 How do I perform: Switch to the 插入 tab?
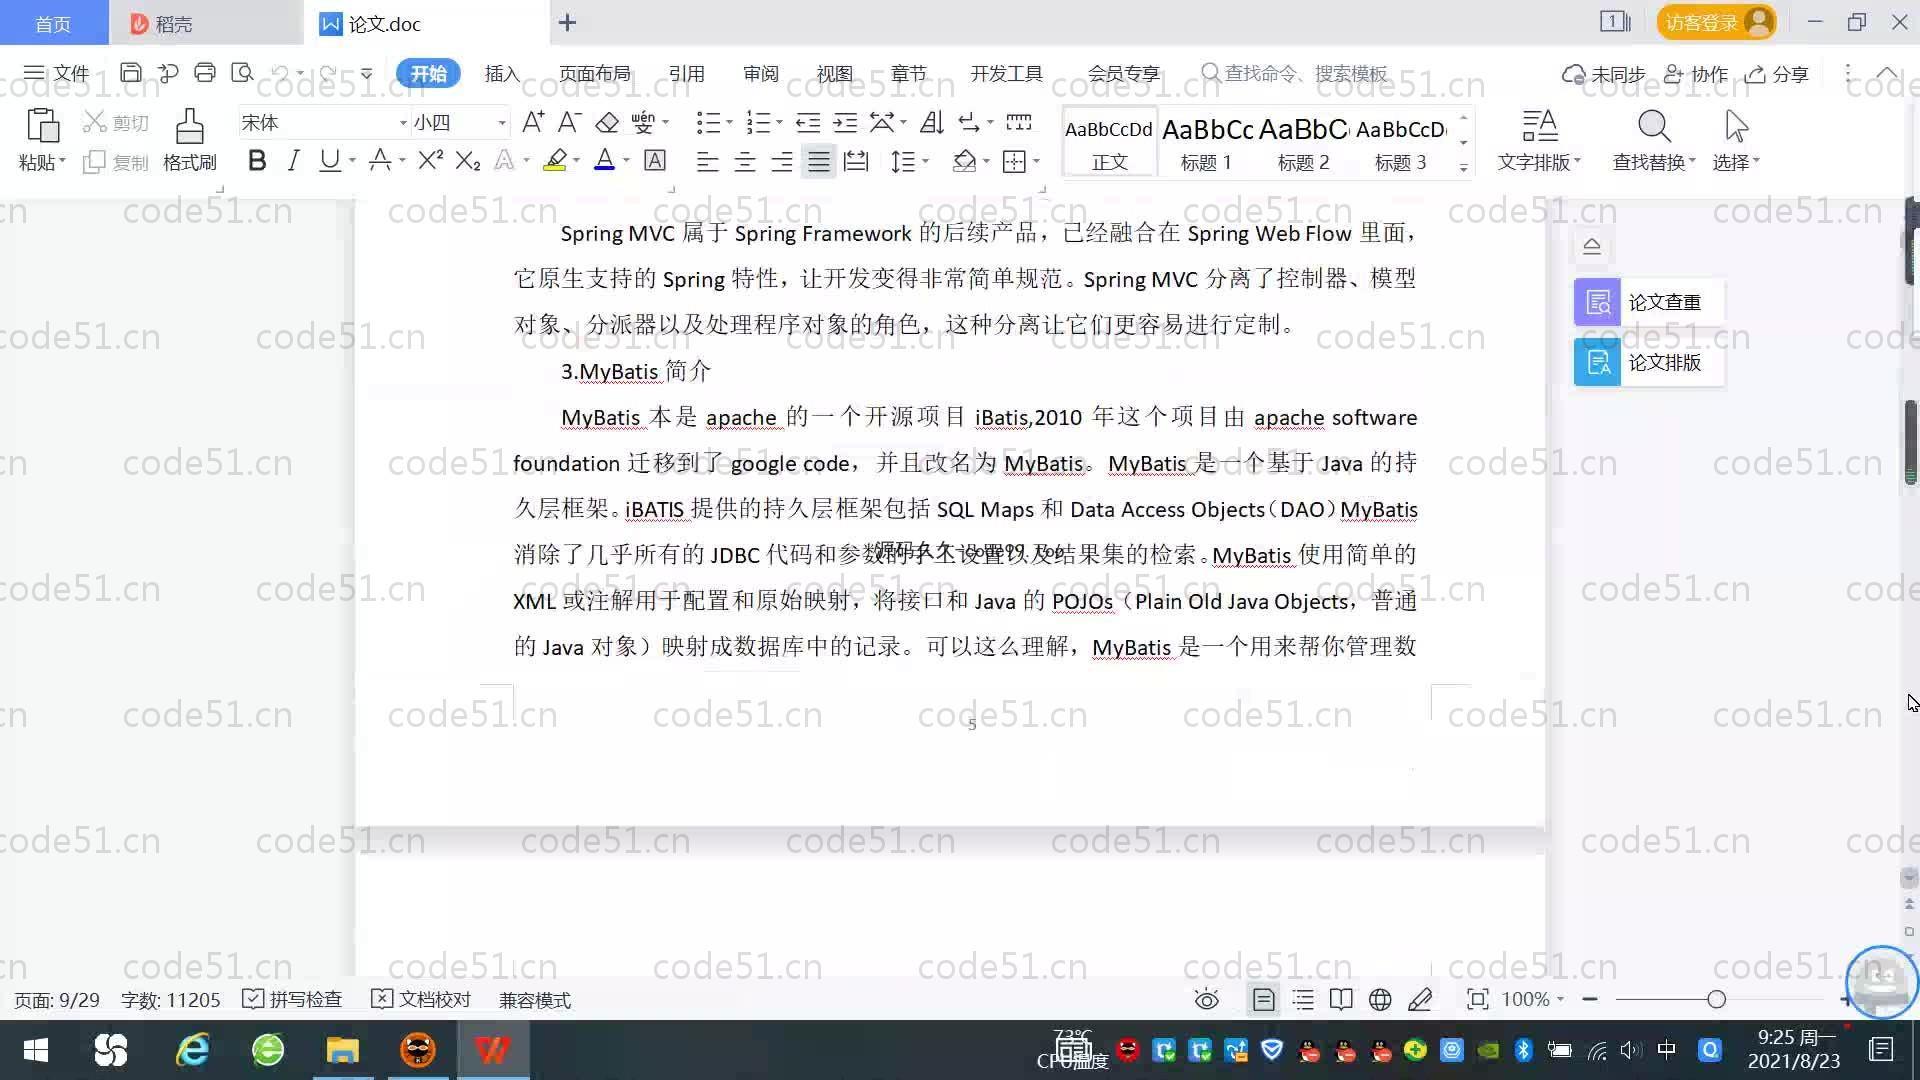(x=502, y=73)
